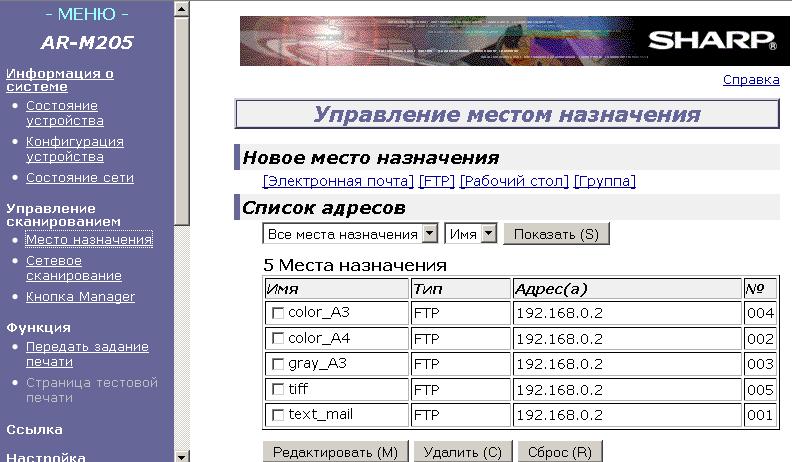792x462 pixels.
Task: Click the sidebar scrollbar thumb
Action: [182, 121]
